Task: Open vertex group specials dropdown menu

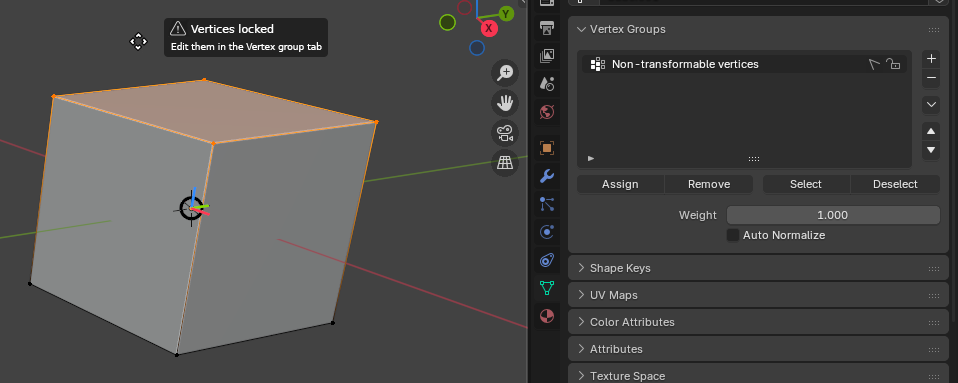Action: pos(931,104)
